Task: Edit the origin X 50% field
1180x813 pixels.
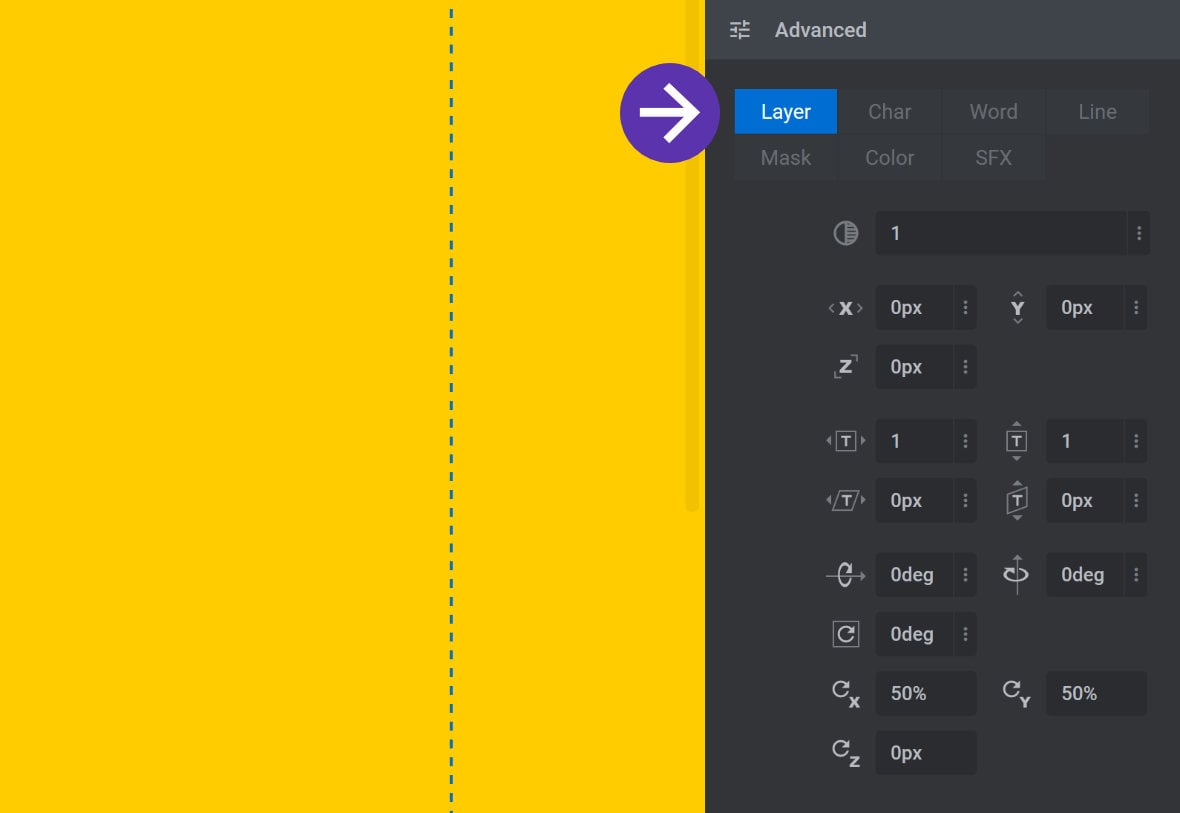Action: [926, 694]
